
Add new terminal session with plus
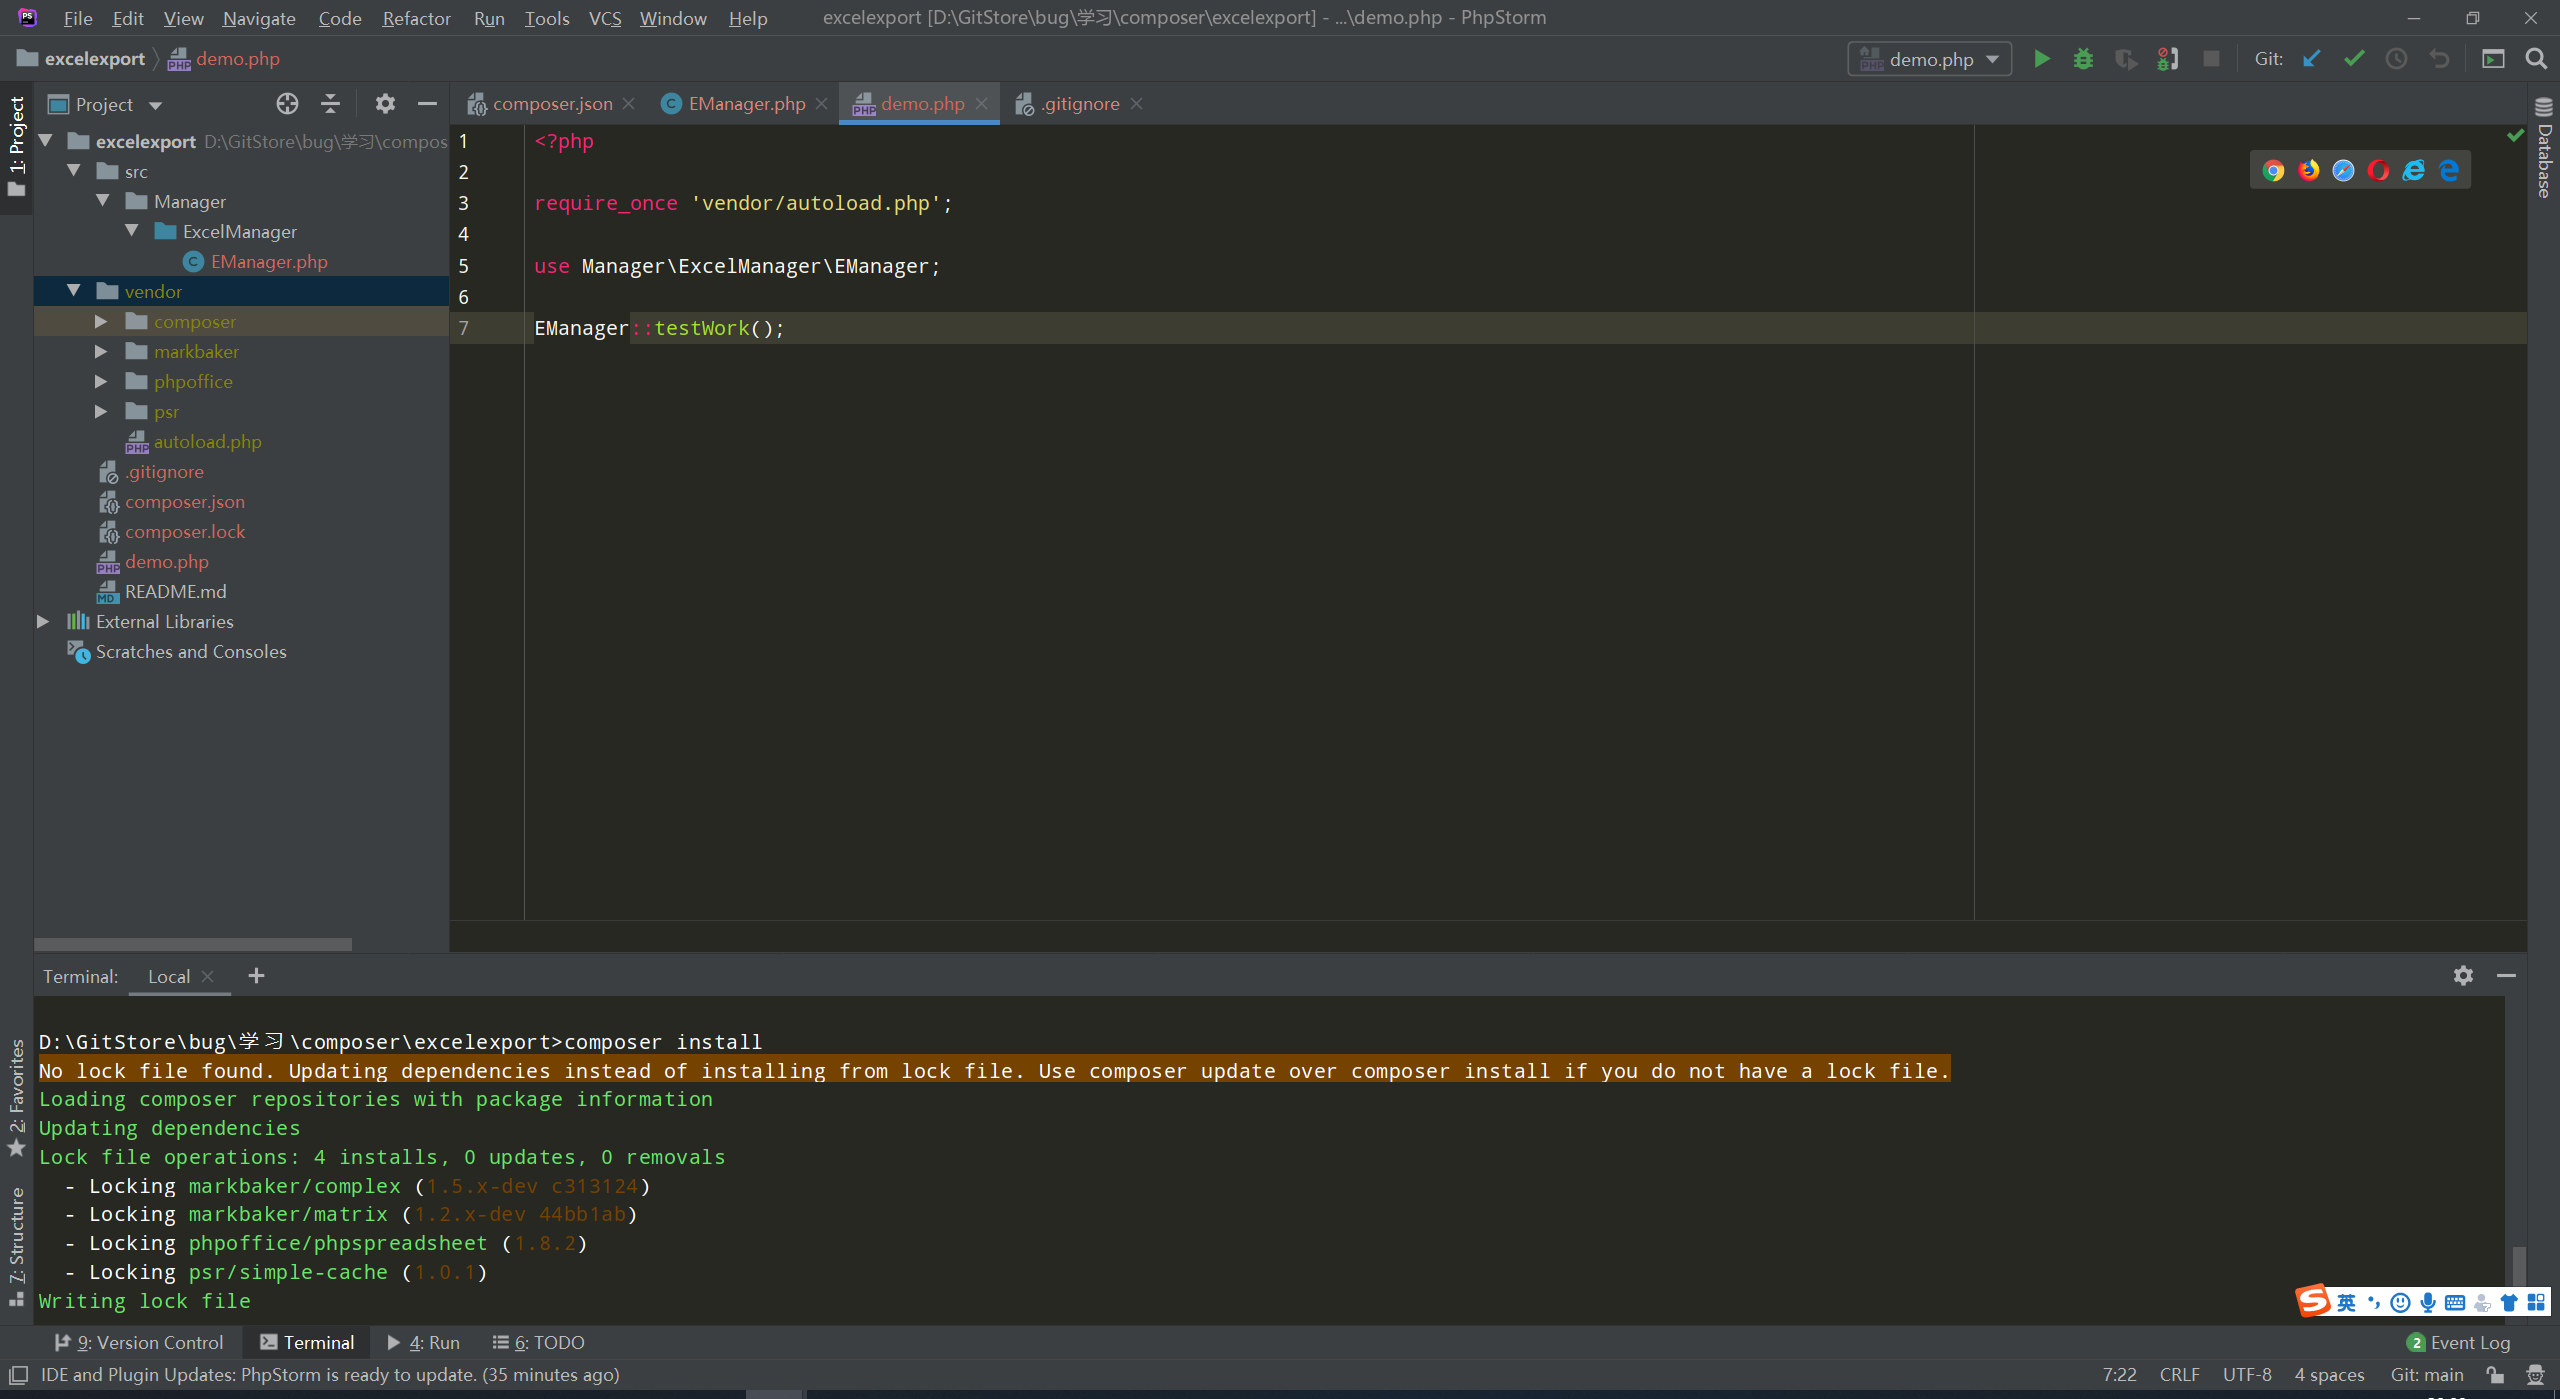tap(256, 976)
